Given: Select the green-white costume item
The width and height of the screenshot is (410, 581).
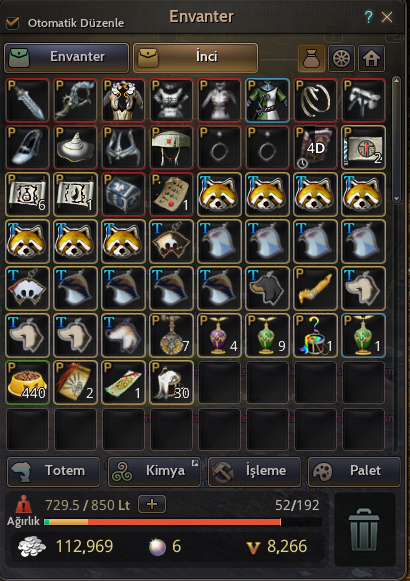Looking at the screenshot, I should tap(267, 100).
